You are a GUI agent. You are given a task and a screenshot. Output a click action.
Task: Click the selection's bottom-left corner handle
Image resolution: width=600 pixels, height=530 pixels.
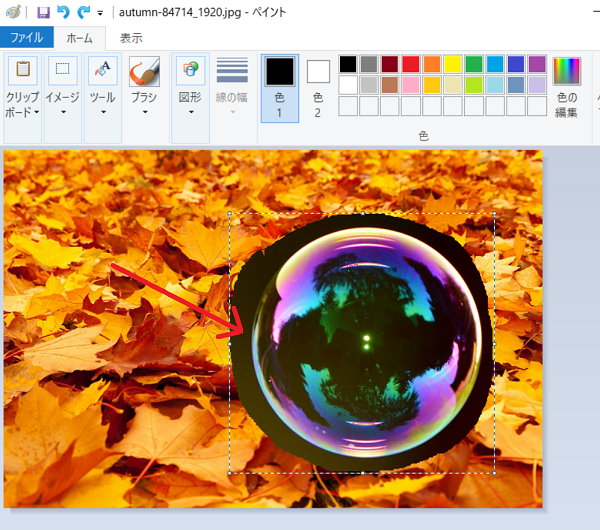click(x=230, y=473)
